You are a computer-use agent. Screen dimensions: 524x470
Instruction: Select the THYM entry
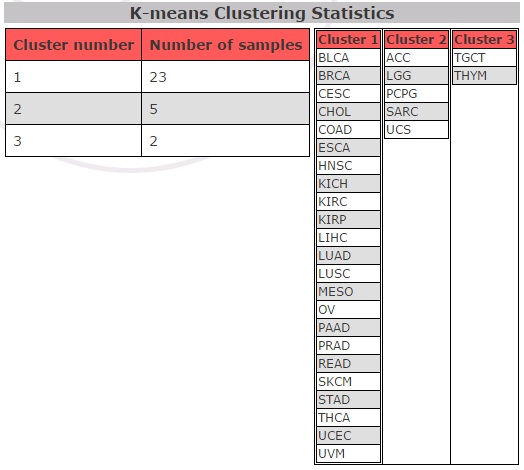[484, 76]
